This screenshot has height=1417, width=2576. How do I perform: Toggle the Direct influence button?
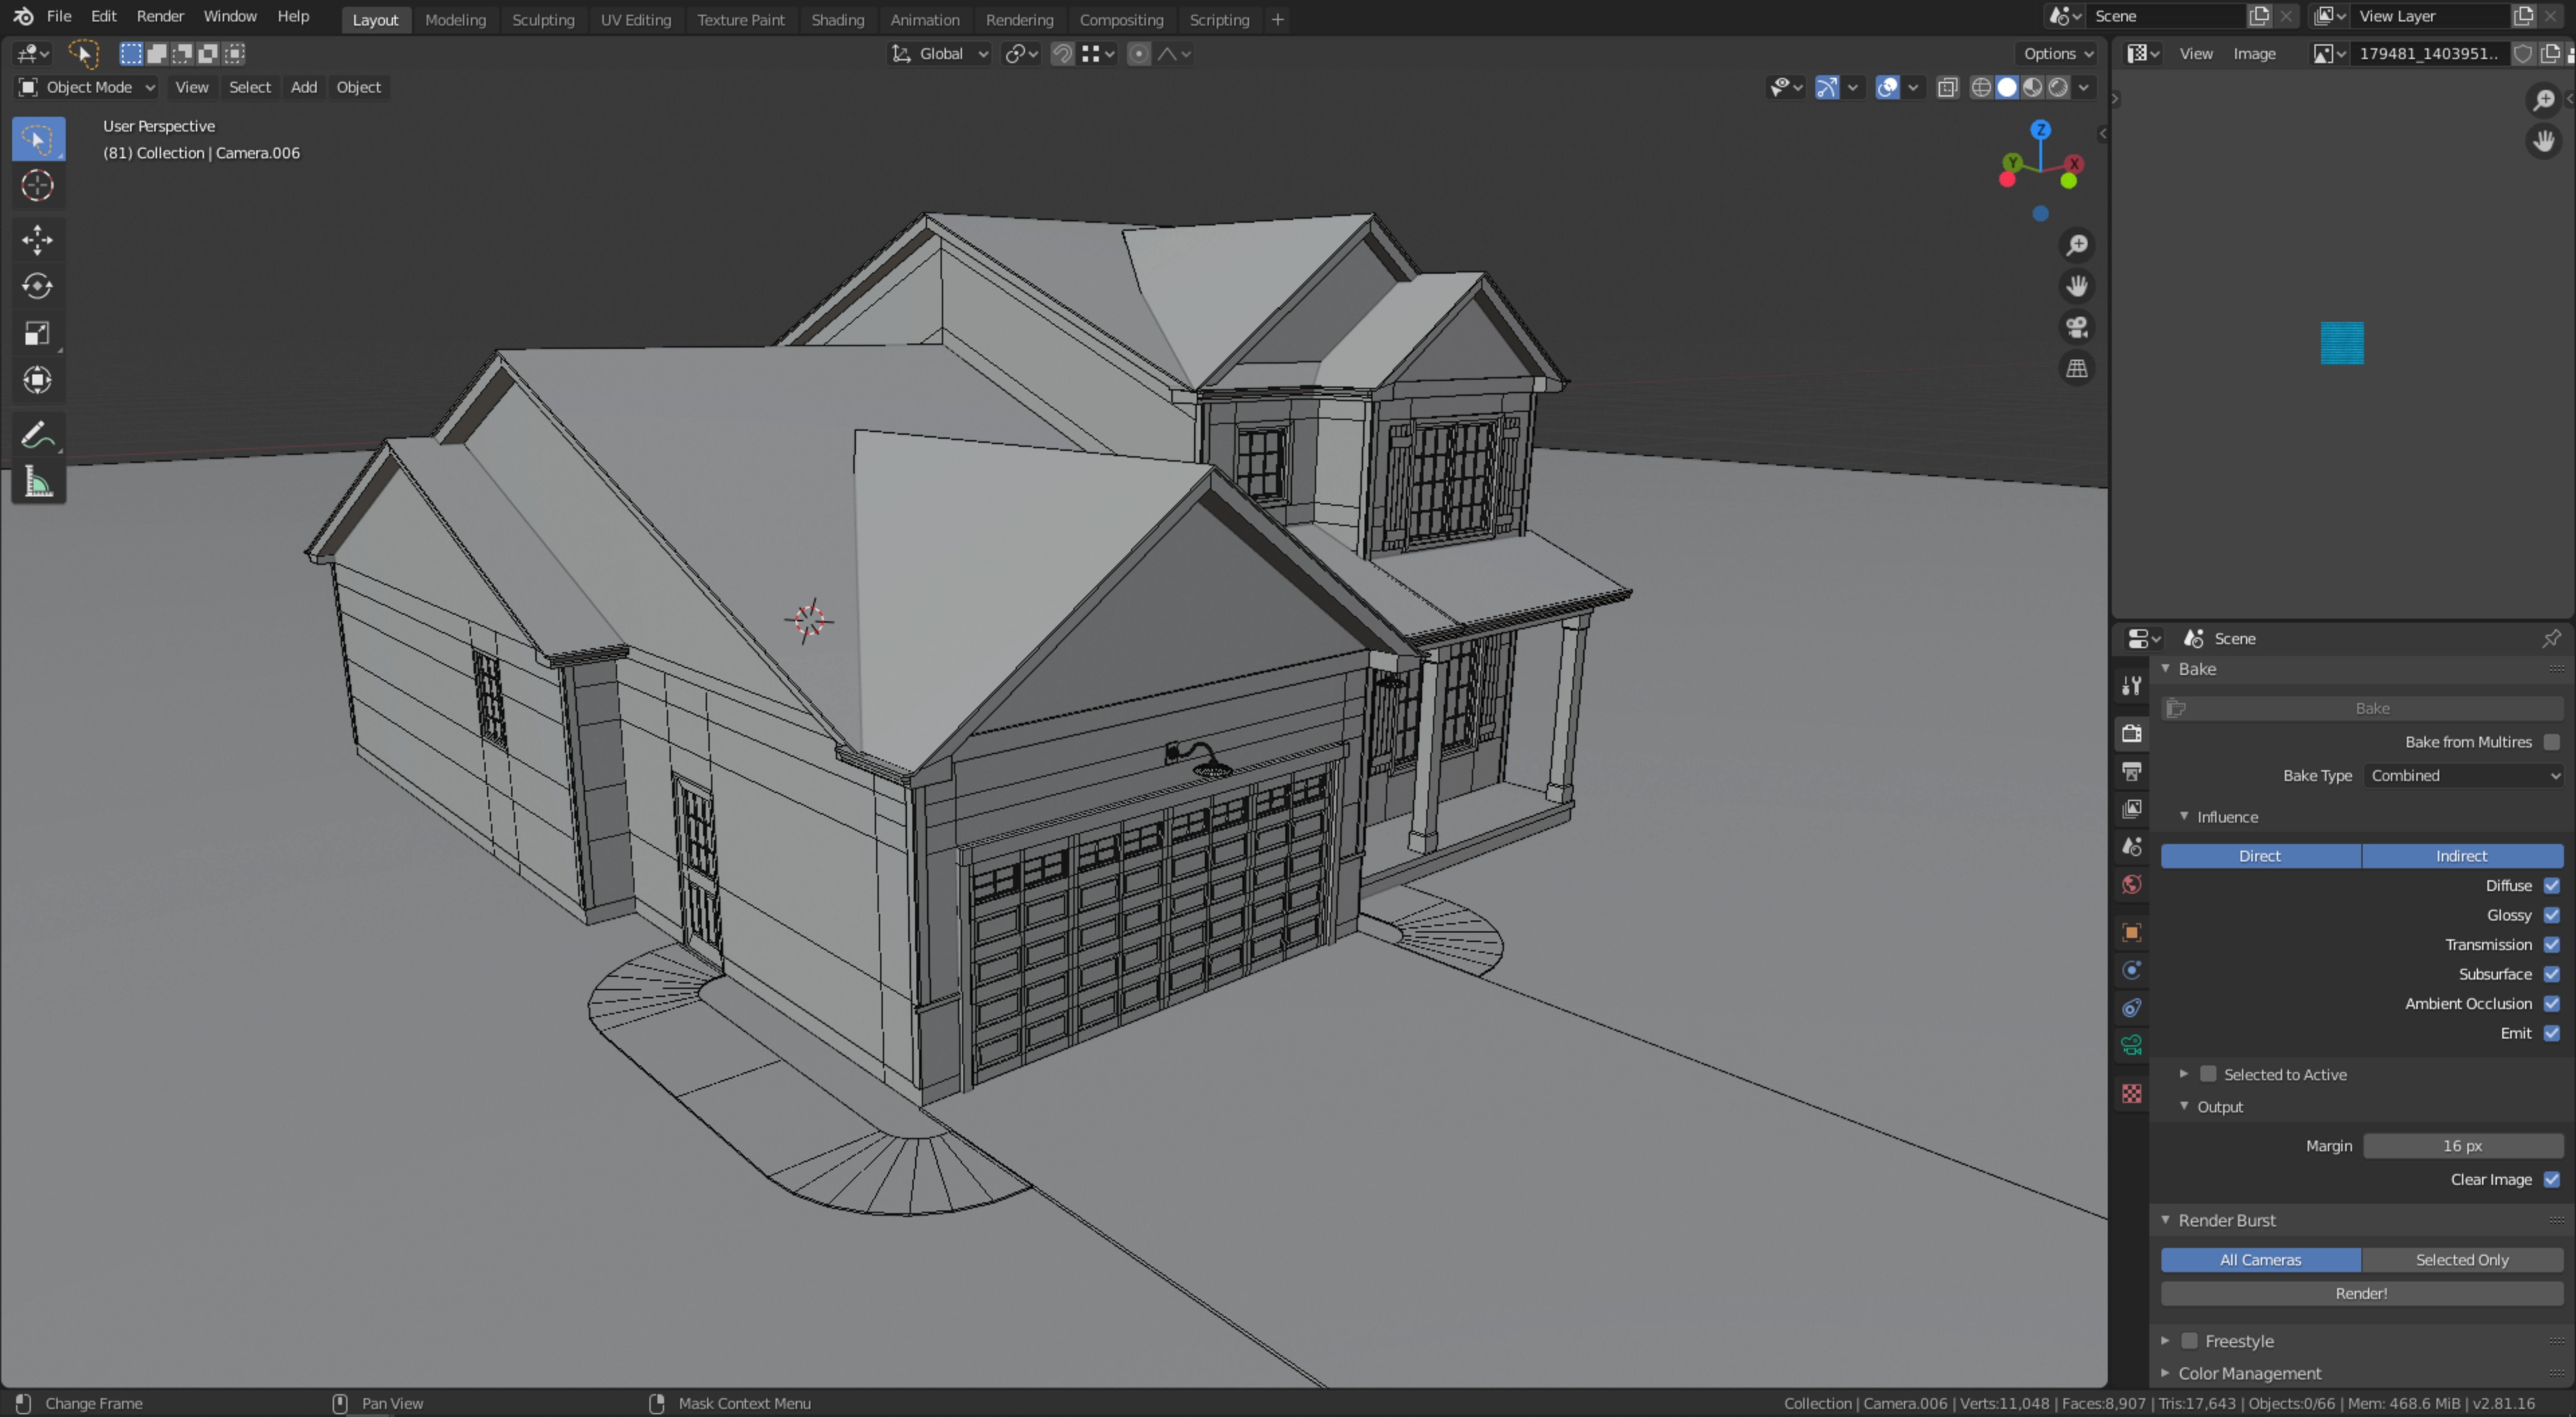[2261, 856]
